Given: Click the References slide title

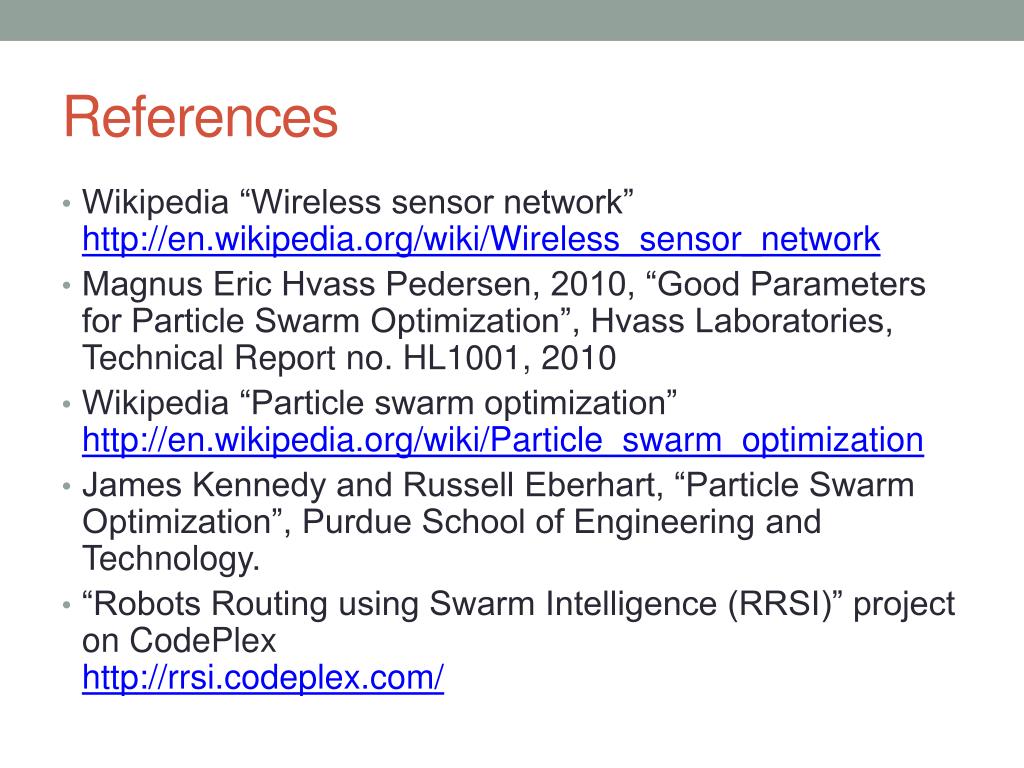Looking at the screenshot, I should (200, 117).
